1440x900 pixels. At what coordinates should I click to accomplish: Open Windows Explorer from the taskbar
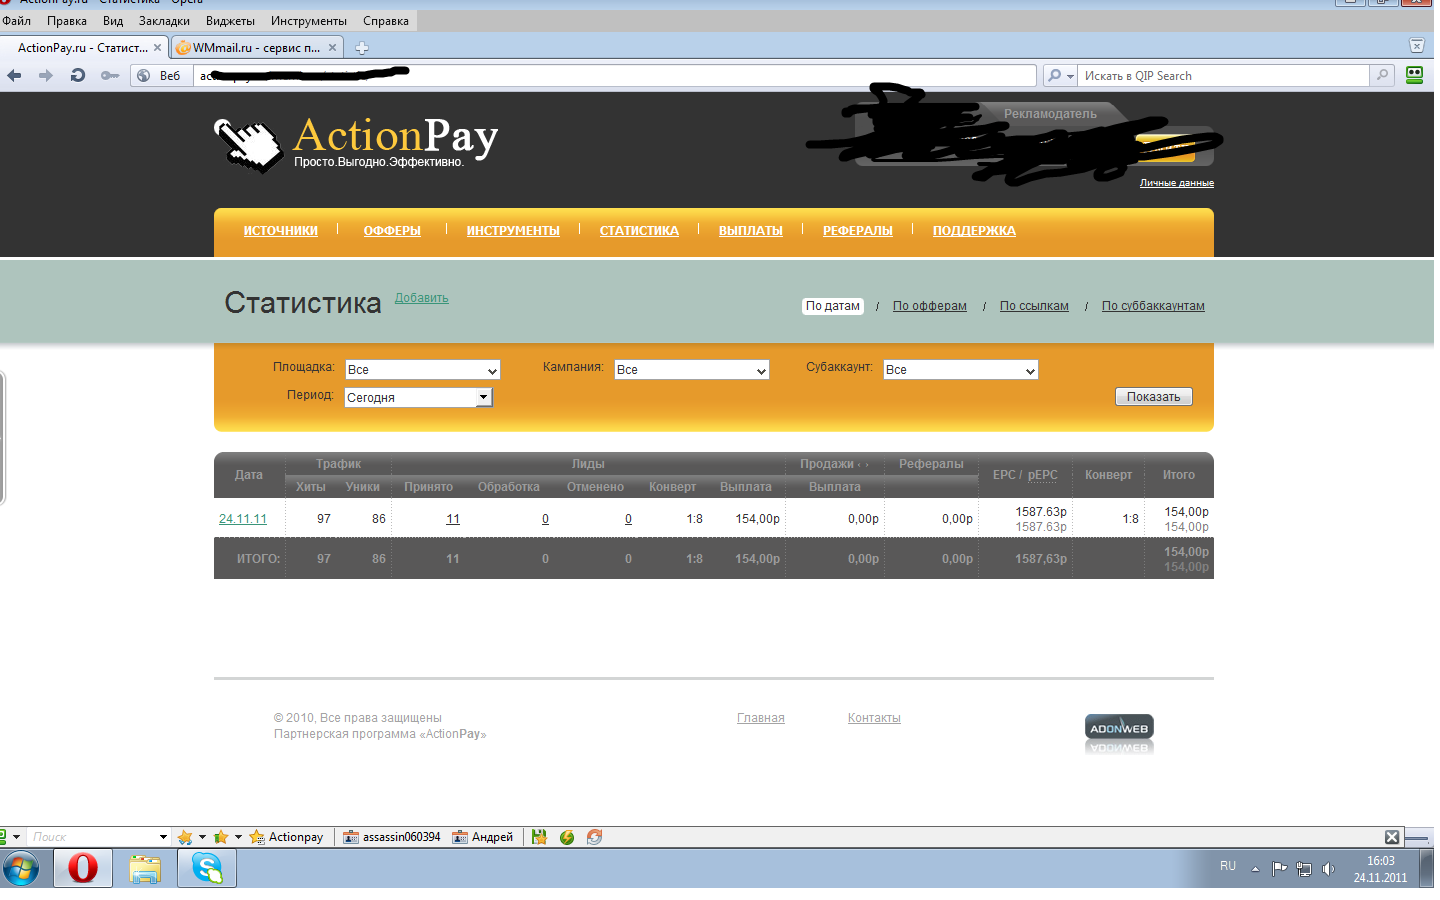pyautogui.click(x=145, y=868)
